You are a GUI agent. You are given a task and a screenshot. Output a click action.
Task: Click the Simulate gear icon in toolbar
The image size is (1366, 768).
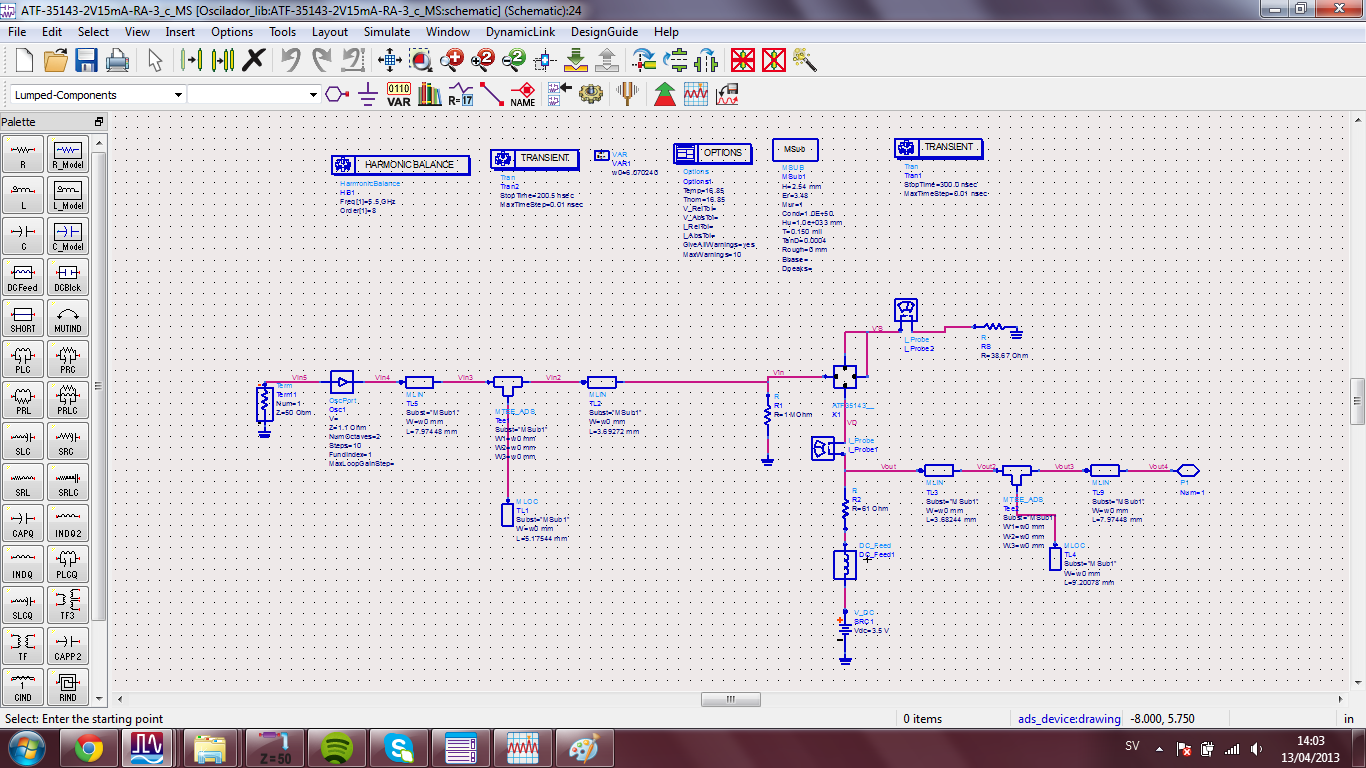pos(592,94)
